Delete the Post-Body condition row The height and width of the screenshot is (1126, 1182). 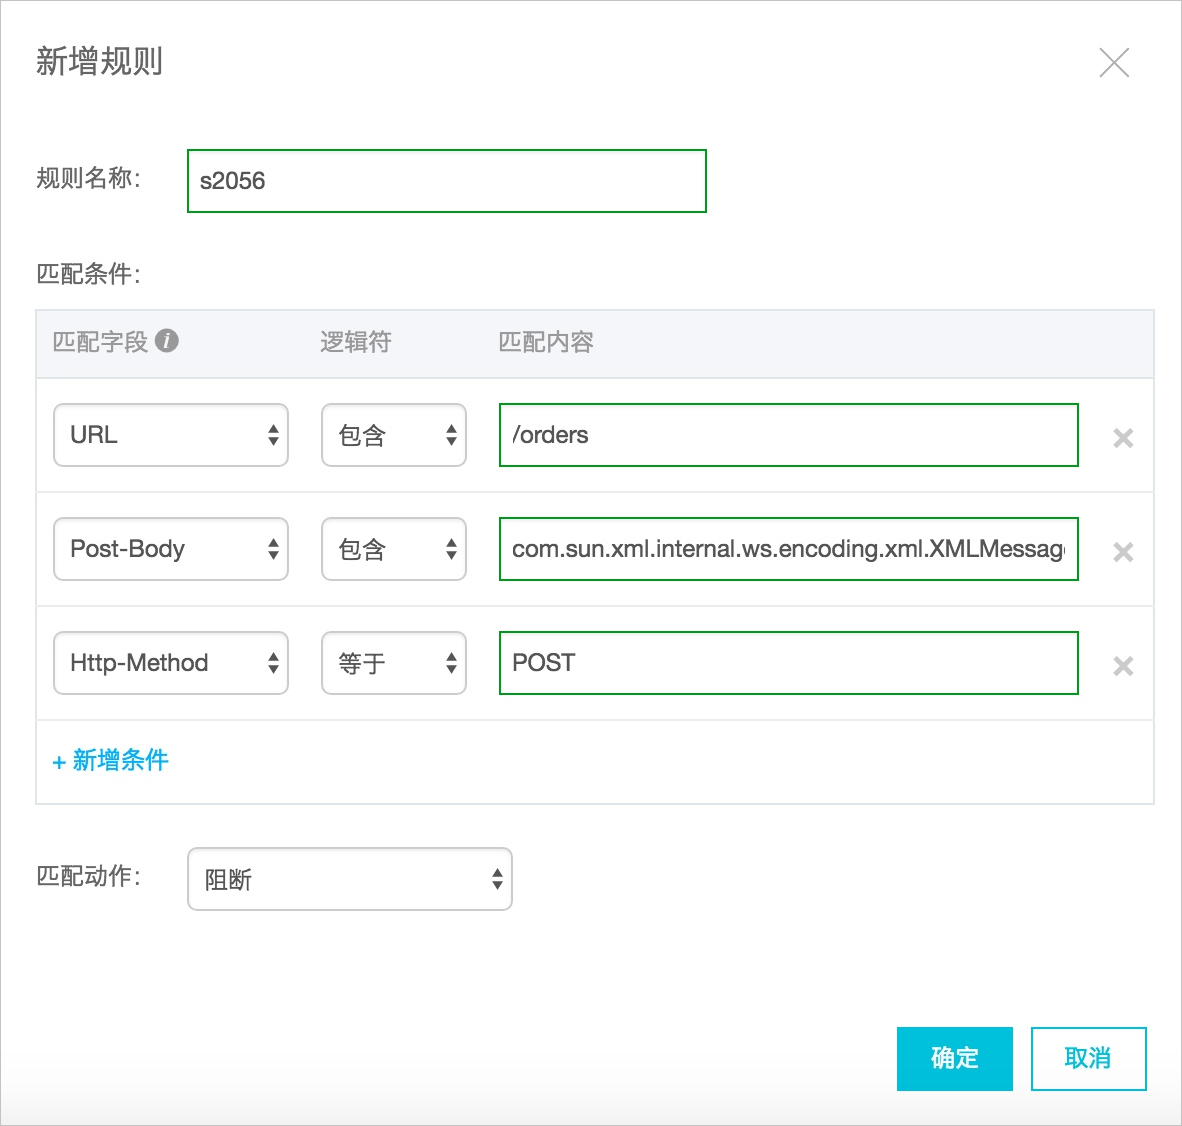[x=1123, y=552]
